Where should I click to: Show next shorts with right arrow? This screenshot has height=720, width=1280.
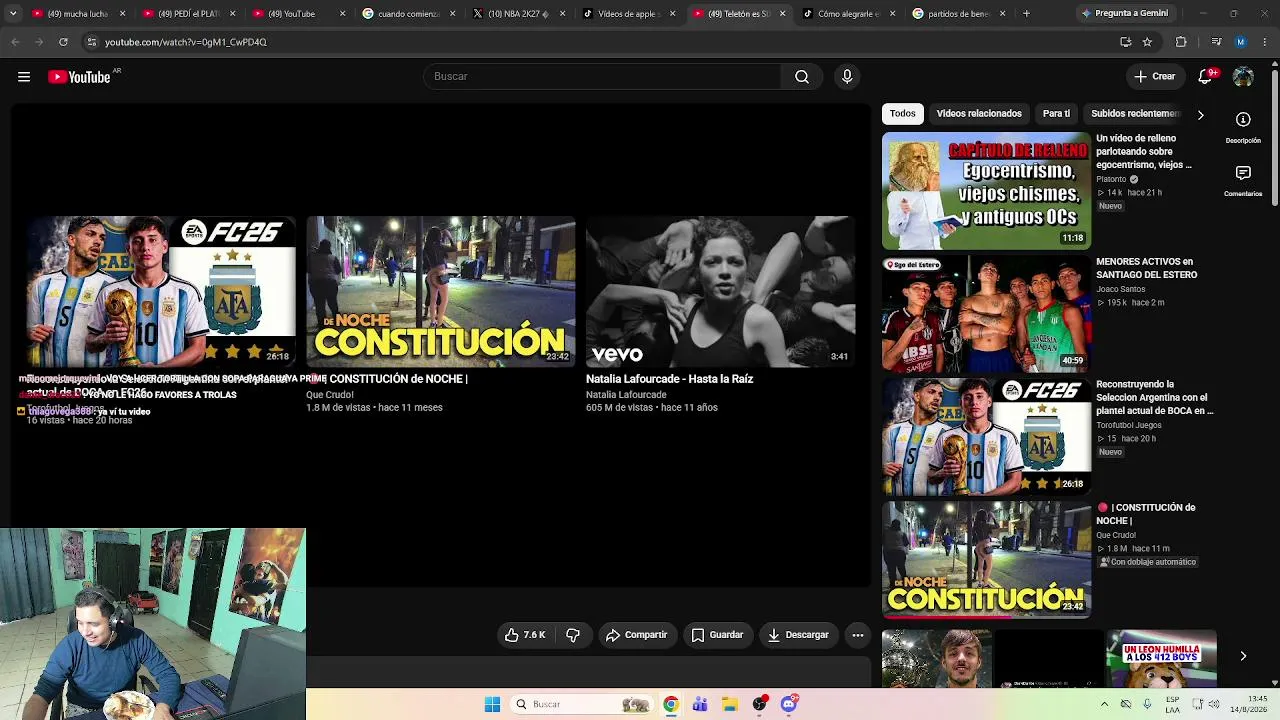(1243, 656)
